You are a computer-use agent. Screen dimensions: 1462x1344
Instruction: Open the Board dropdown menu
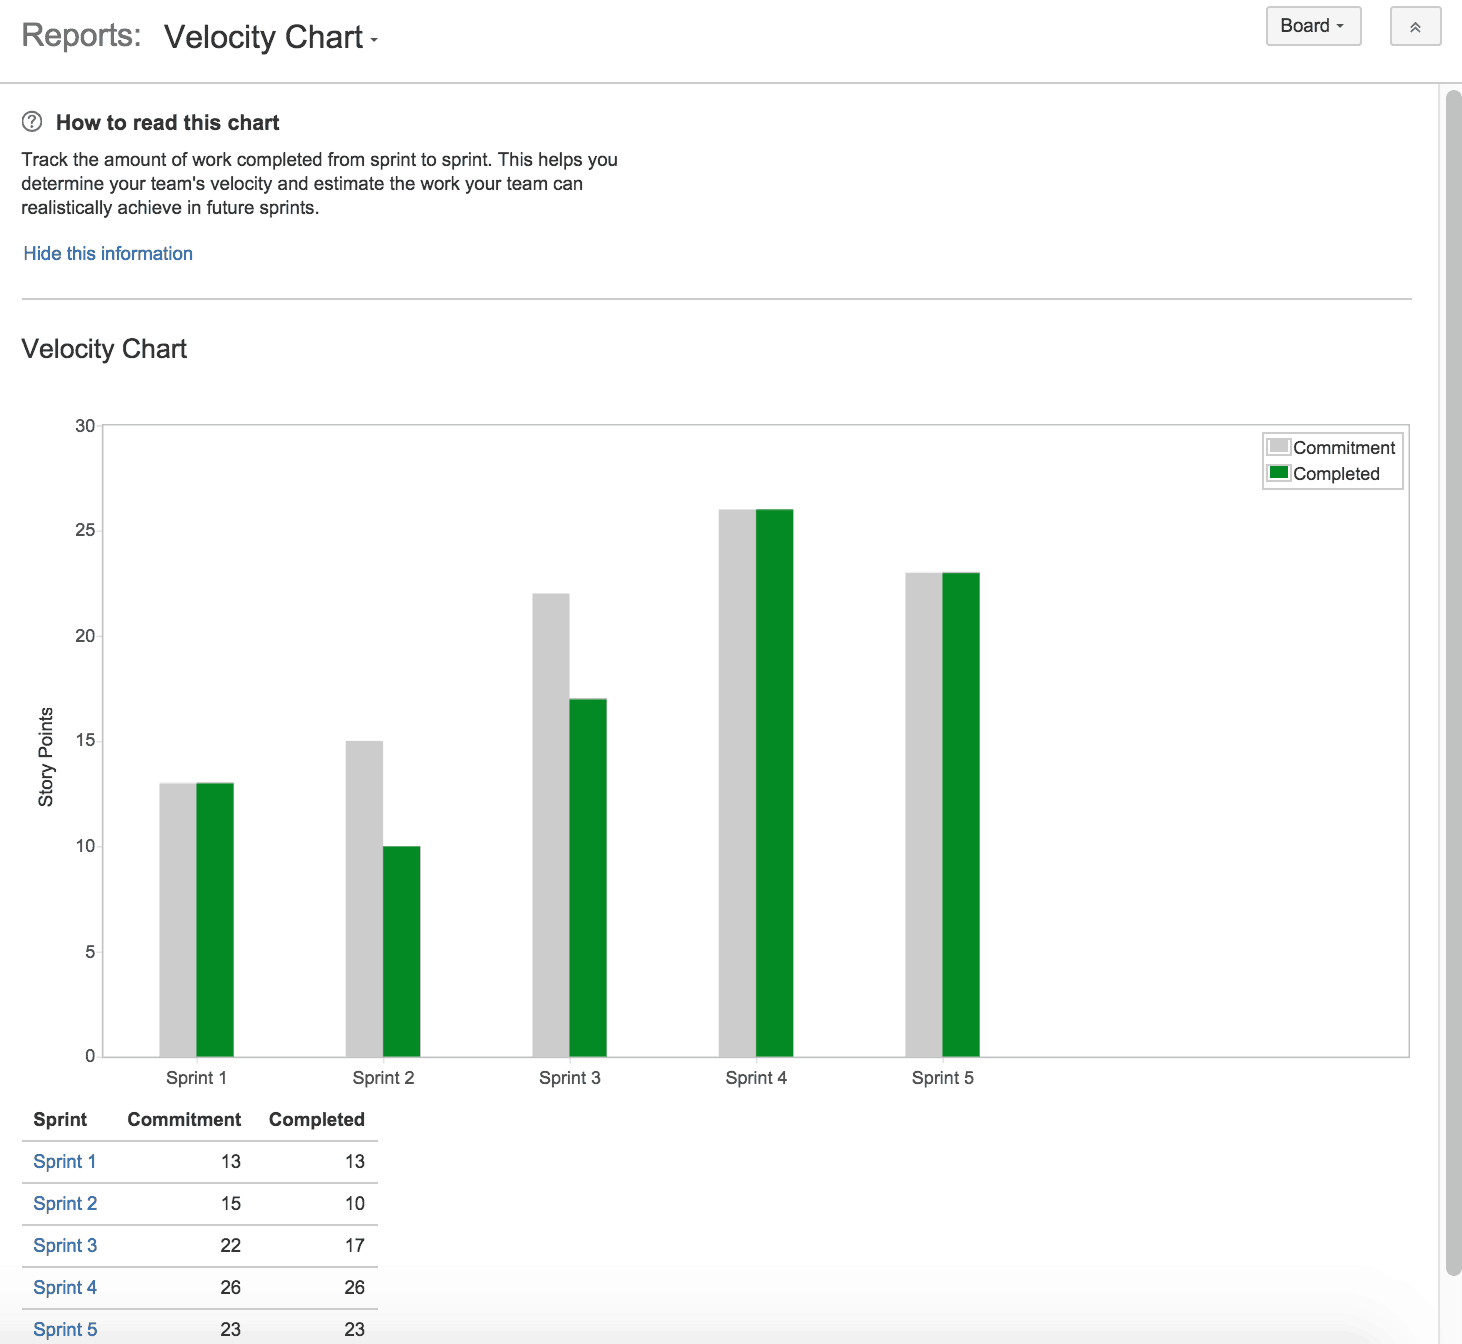[1313, 27]
